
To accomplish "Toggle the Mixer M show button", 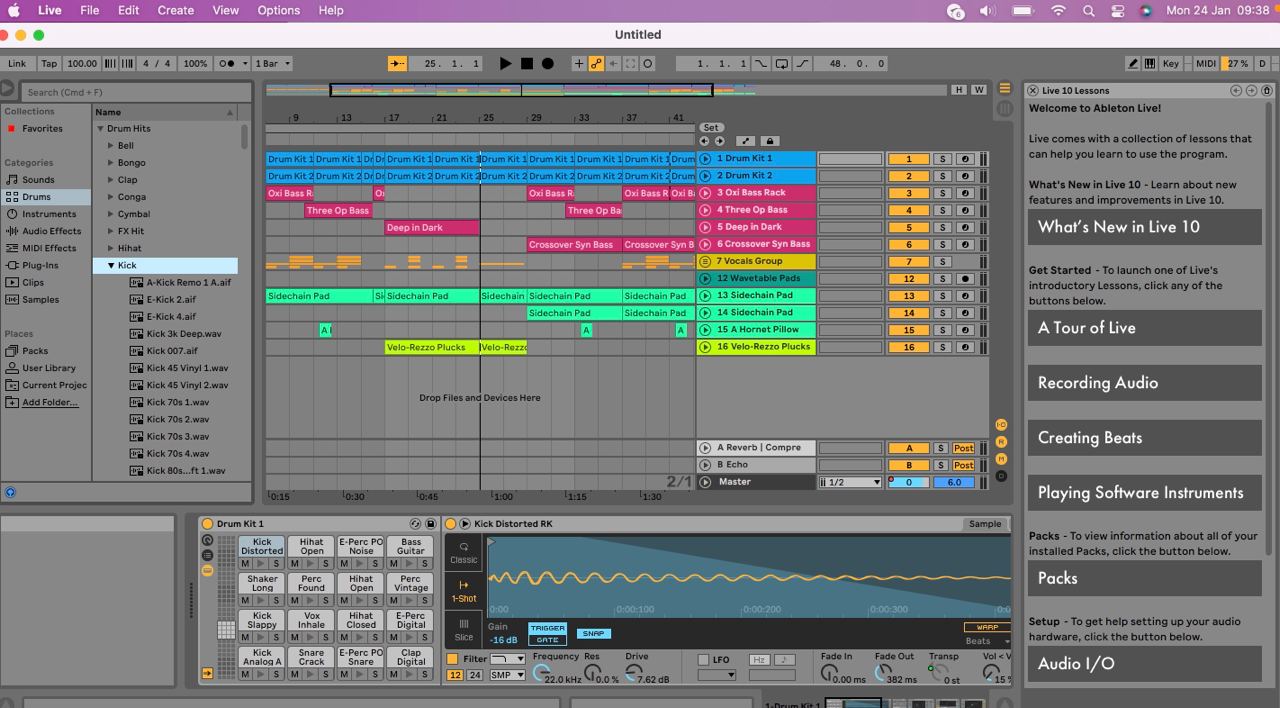I will (1001, 459).
